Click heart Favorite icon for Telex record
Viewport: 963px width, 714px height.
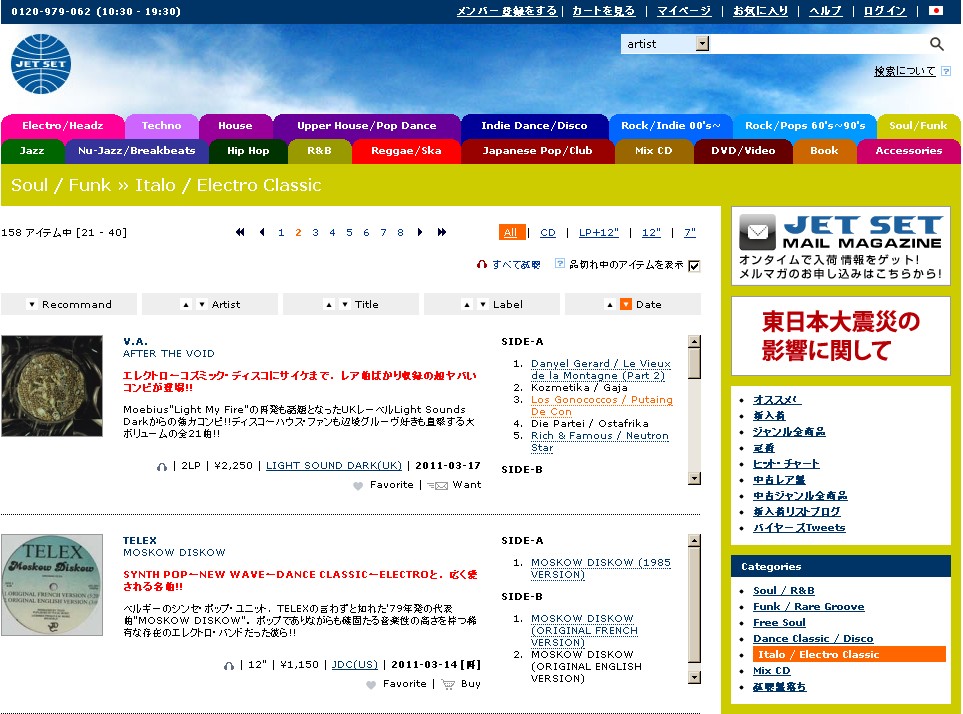tap(370, 685)
